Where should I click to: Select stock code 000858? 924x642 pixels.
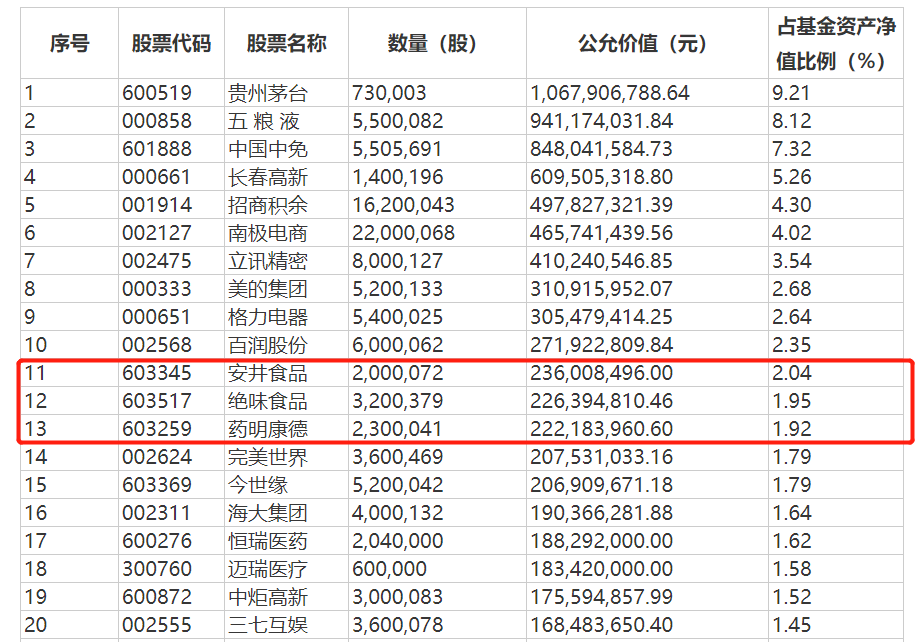click(157, 121)
